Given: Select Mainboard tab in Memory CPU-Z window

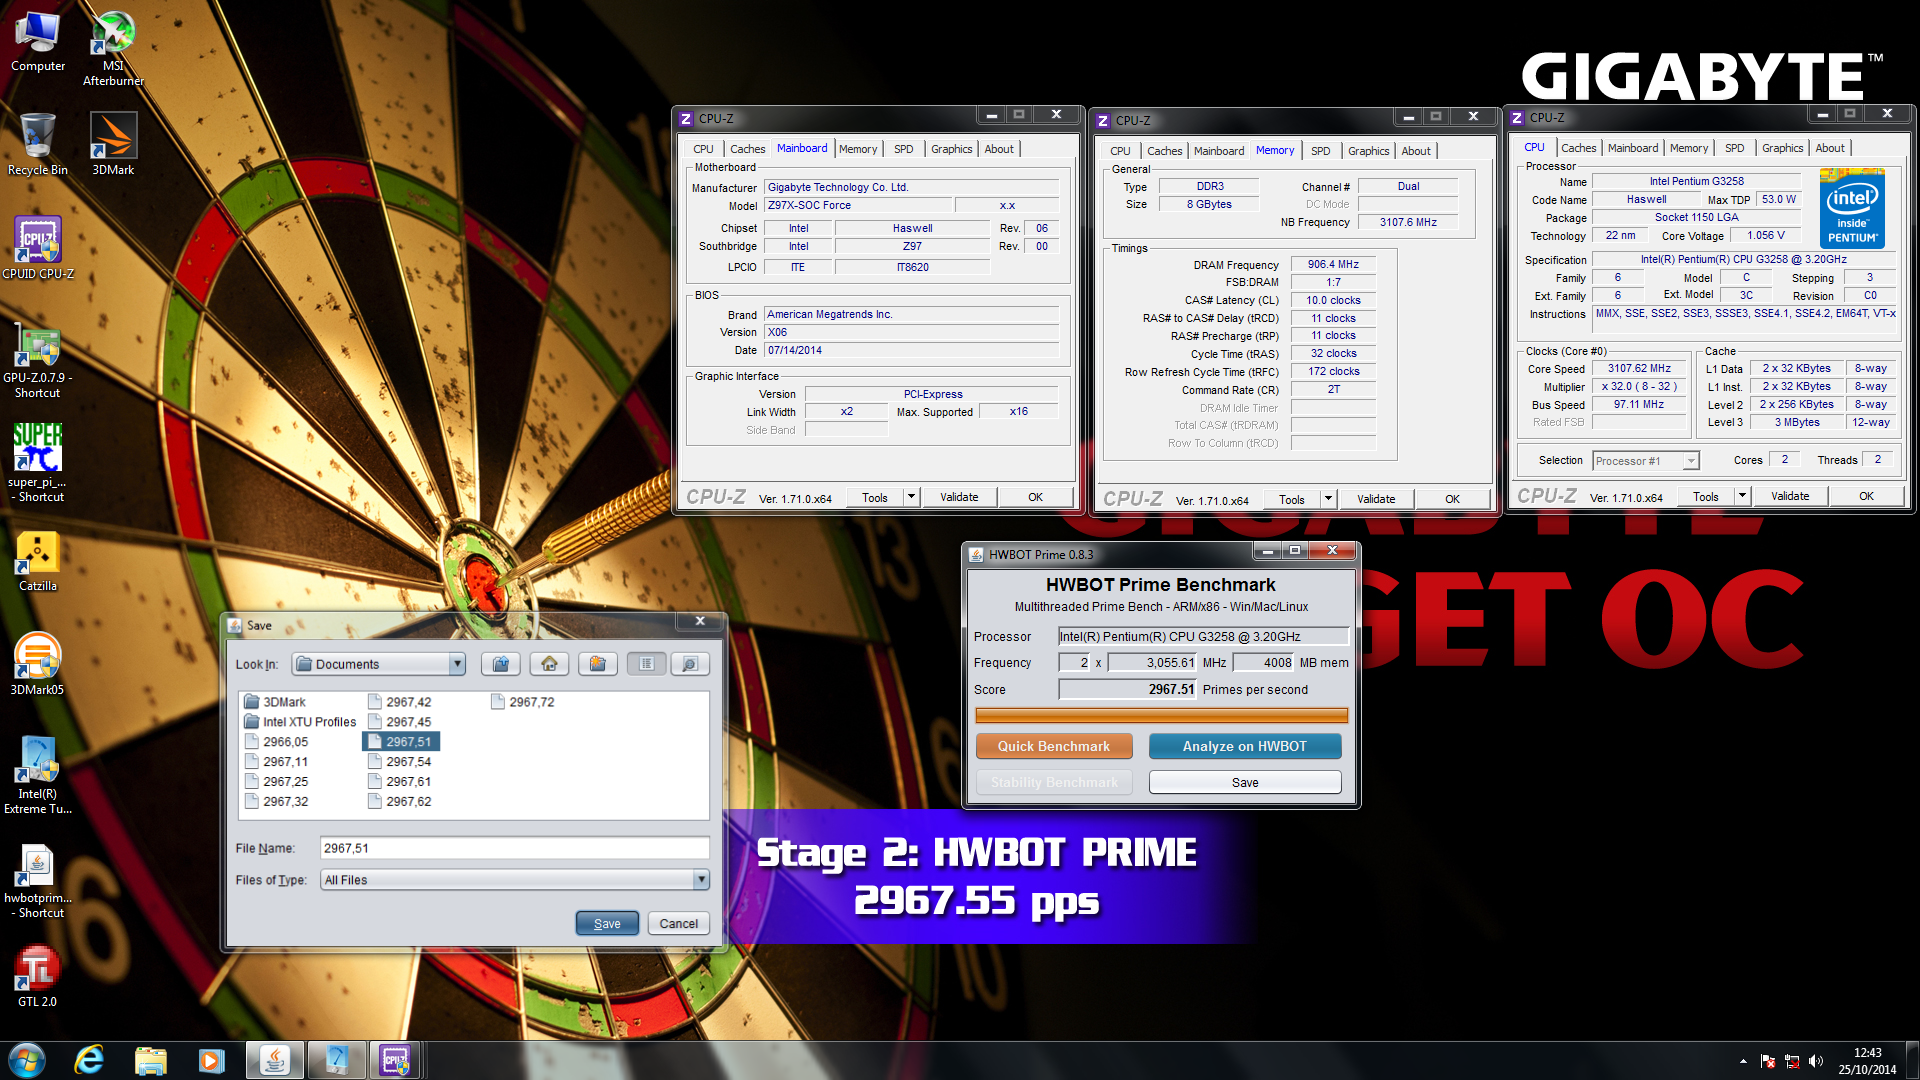Looking at the screenshot, I should 1219,151.
